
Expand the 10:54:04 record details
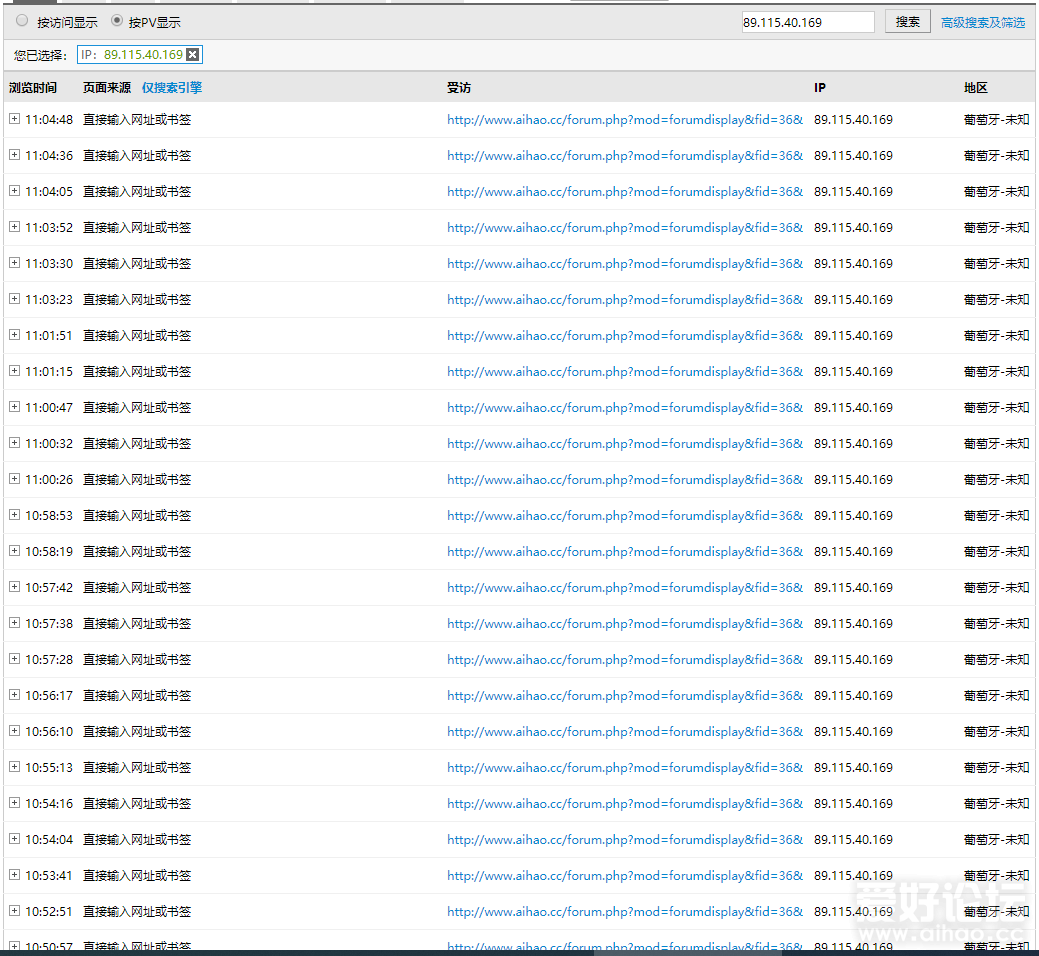[14, 839]
